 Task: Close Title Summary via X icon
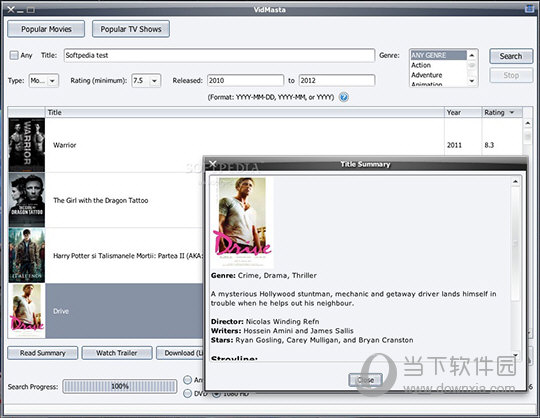pos(212,164)
